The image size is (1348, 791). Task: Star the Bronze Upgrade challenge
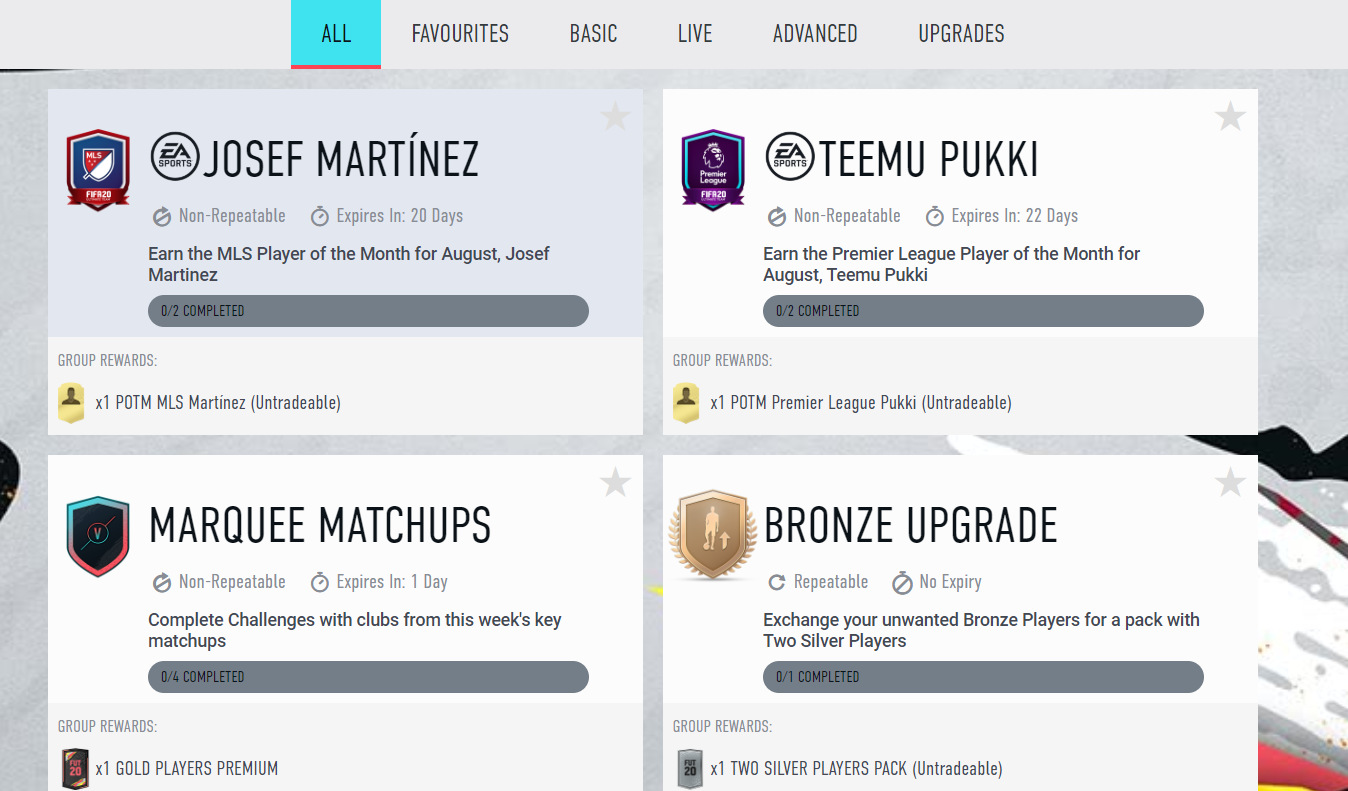click(1230, 483)
